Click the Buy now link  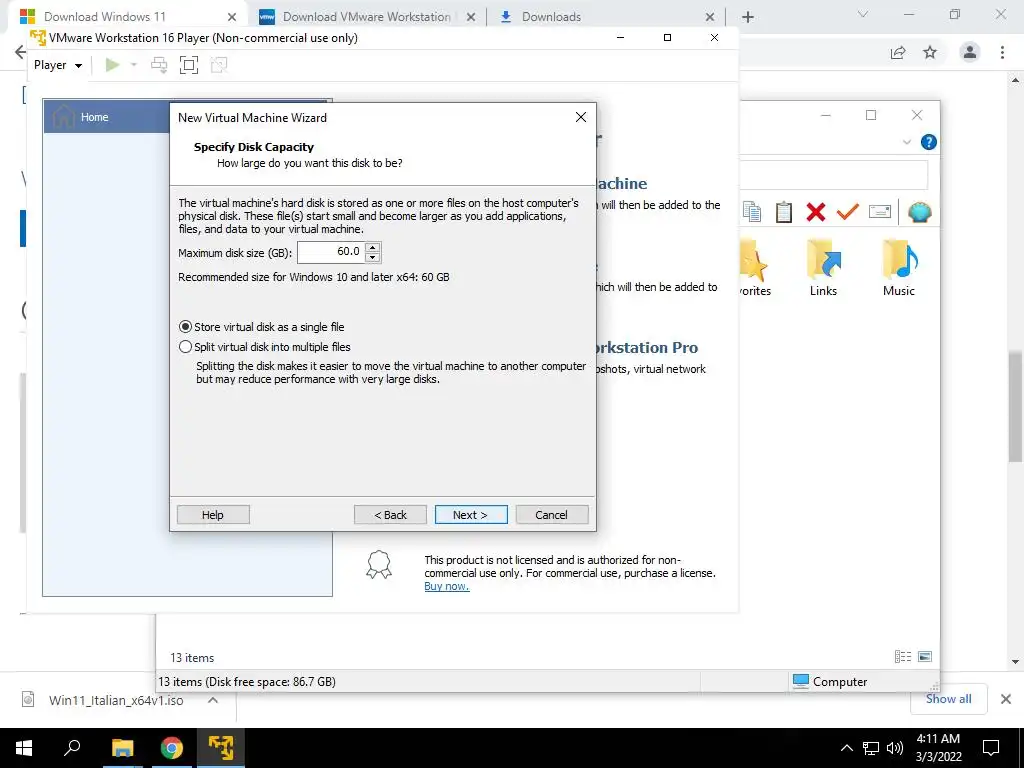[x=447, y=586]
